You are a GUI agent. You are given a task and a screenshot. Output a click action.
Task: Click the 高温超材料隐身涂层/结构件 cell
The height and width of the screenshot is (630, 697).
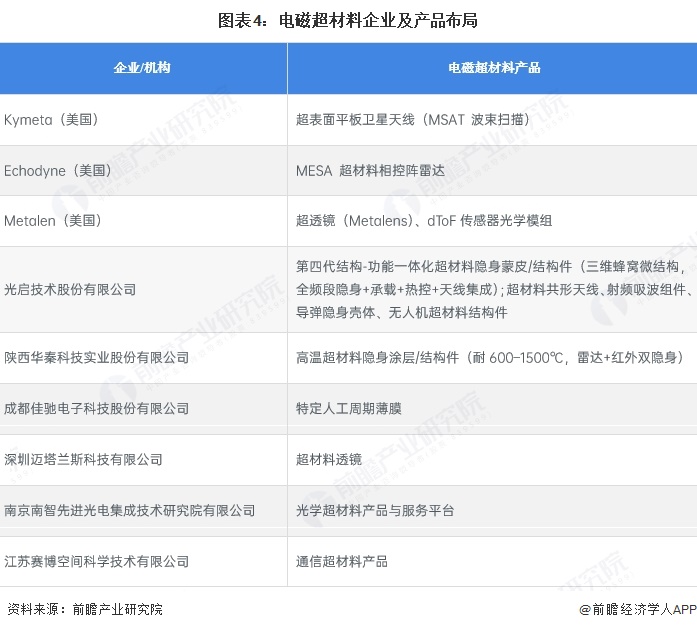pos(492,358)
